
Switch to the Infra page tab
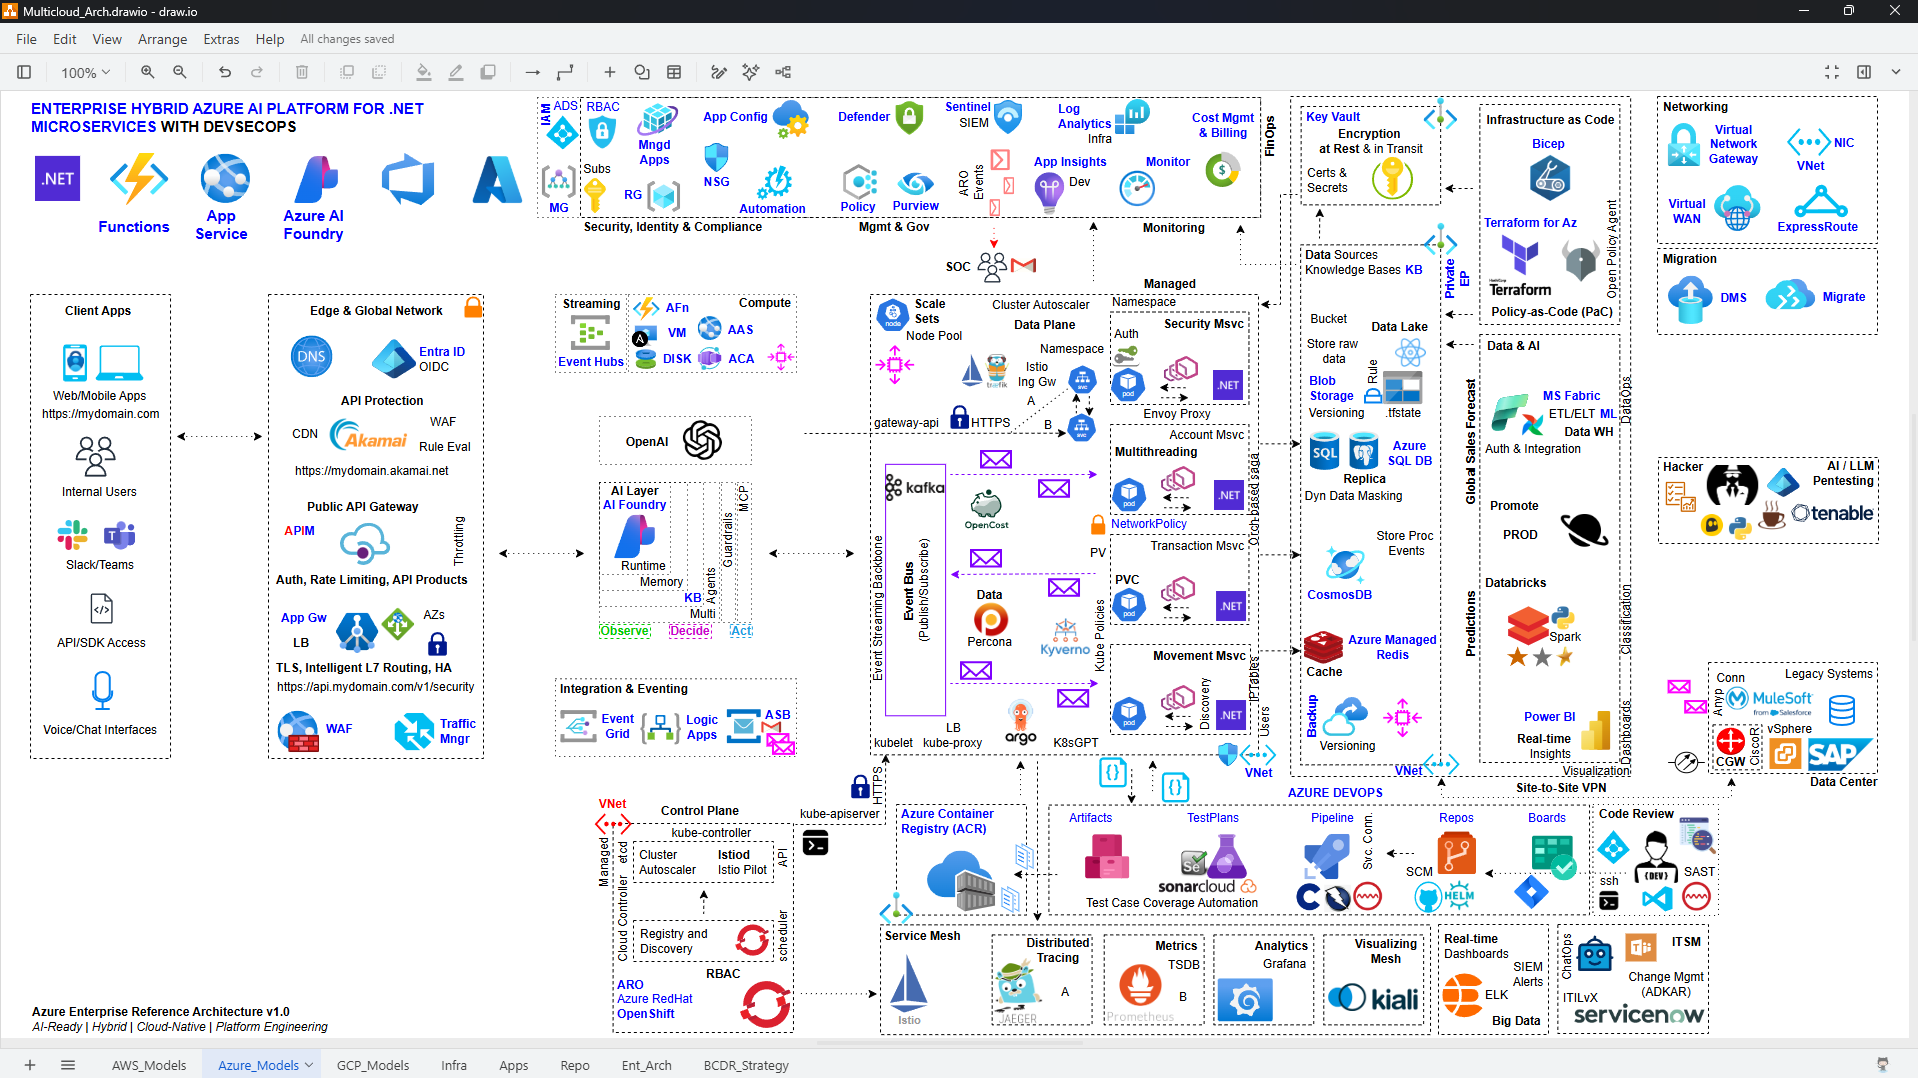[454, 1065]
